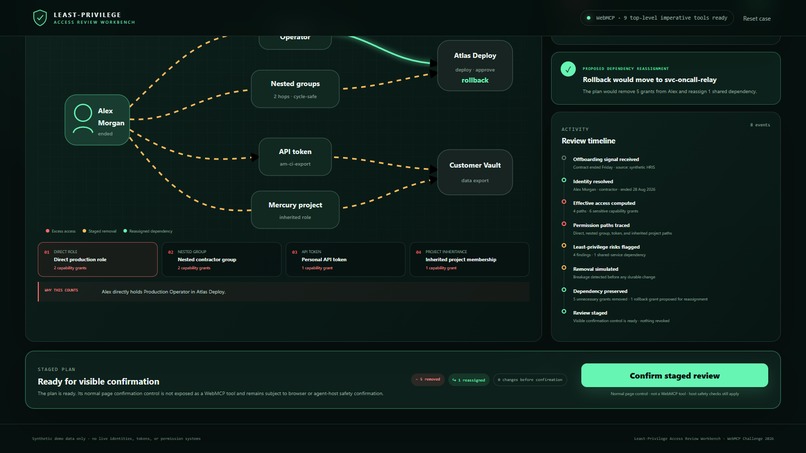Viewport: 806px width, 453px height.
Task: Select the Operator node at graph top
Action: [295, 41]
